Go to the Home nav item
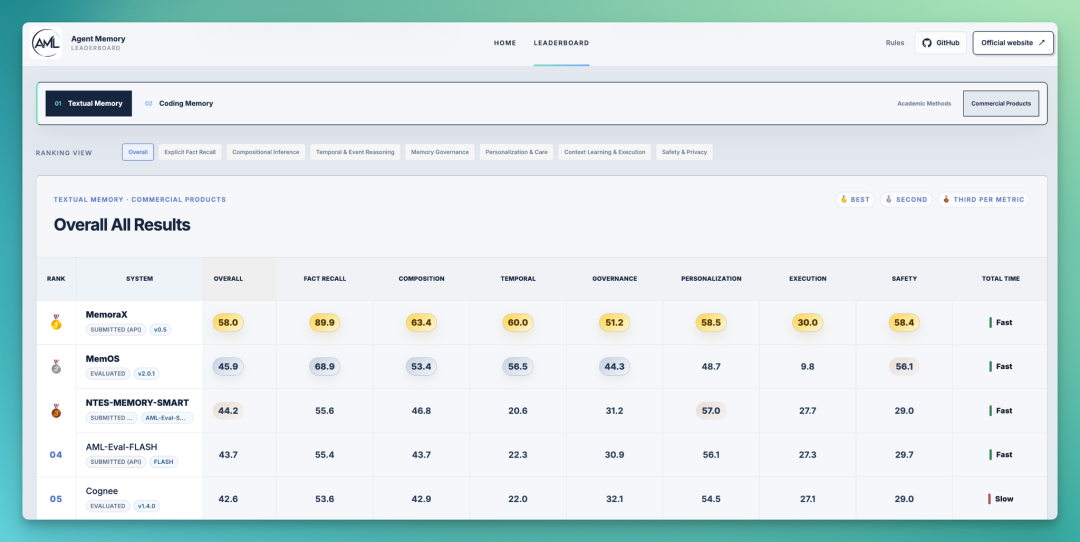This screenshot has width=1080, height=542. tap(505, 43)
